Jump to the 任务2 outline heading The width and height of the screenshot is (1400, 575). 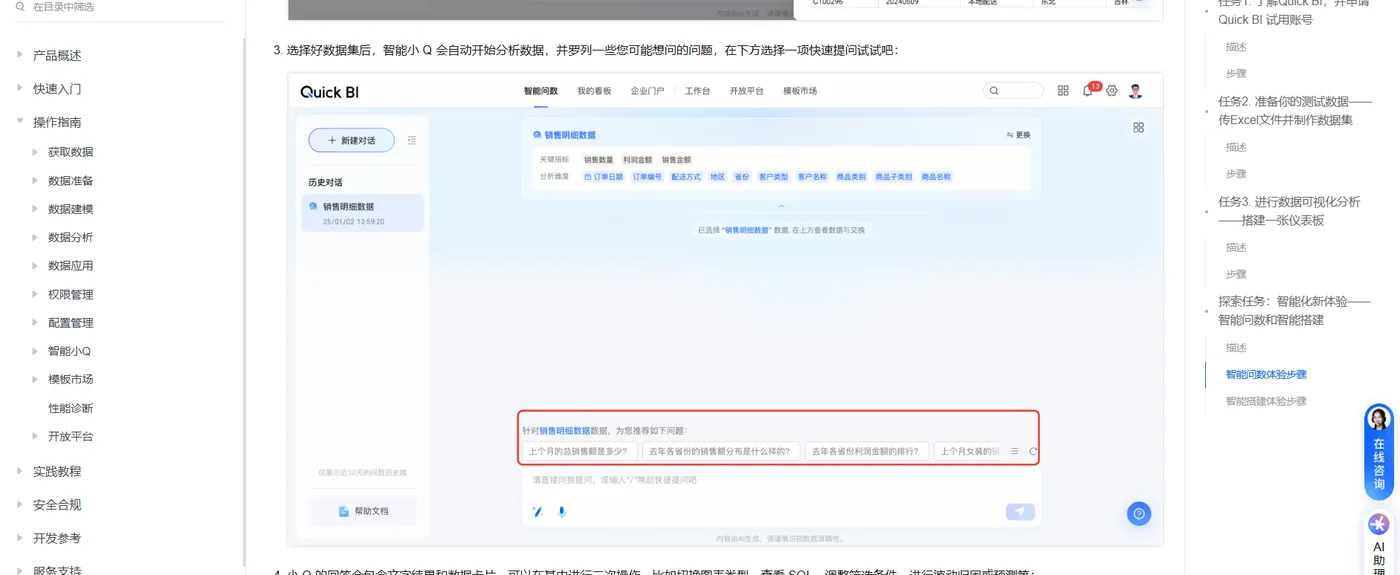click(x=1295, y=110)
